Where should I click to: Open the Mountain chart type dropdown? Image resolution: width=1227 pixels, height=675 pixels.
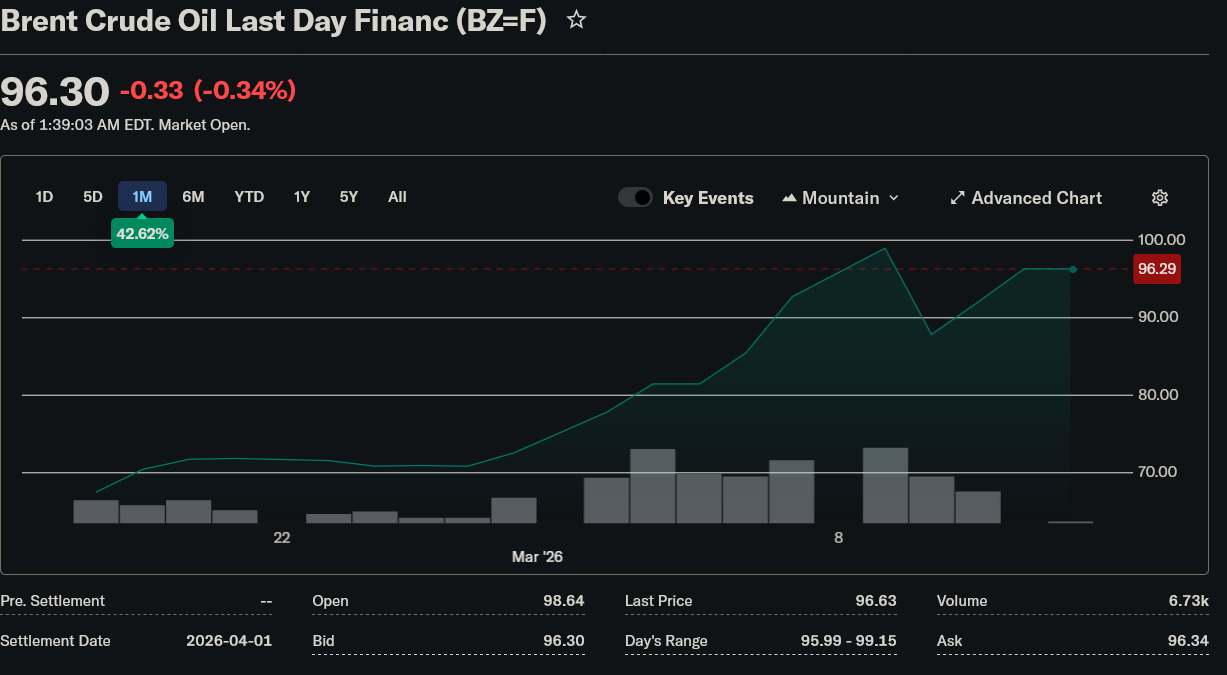point(840,198)
